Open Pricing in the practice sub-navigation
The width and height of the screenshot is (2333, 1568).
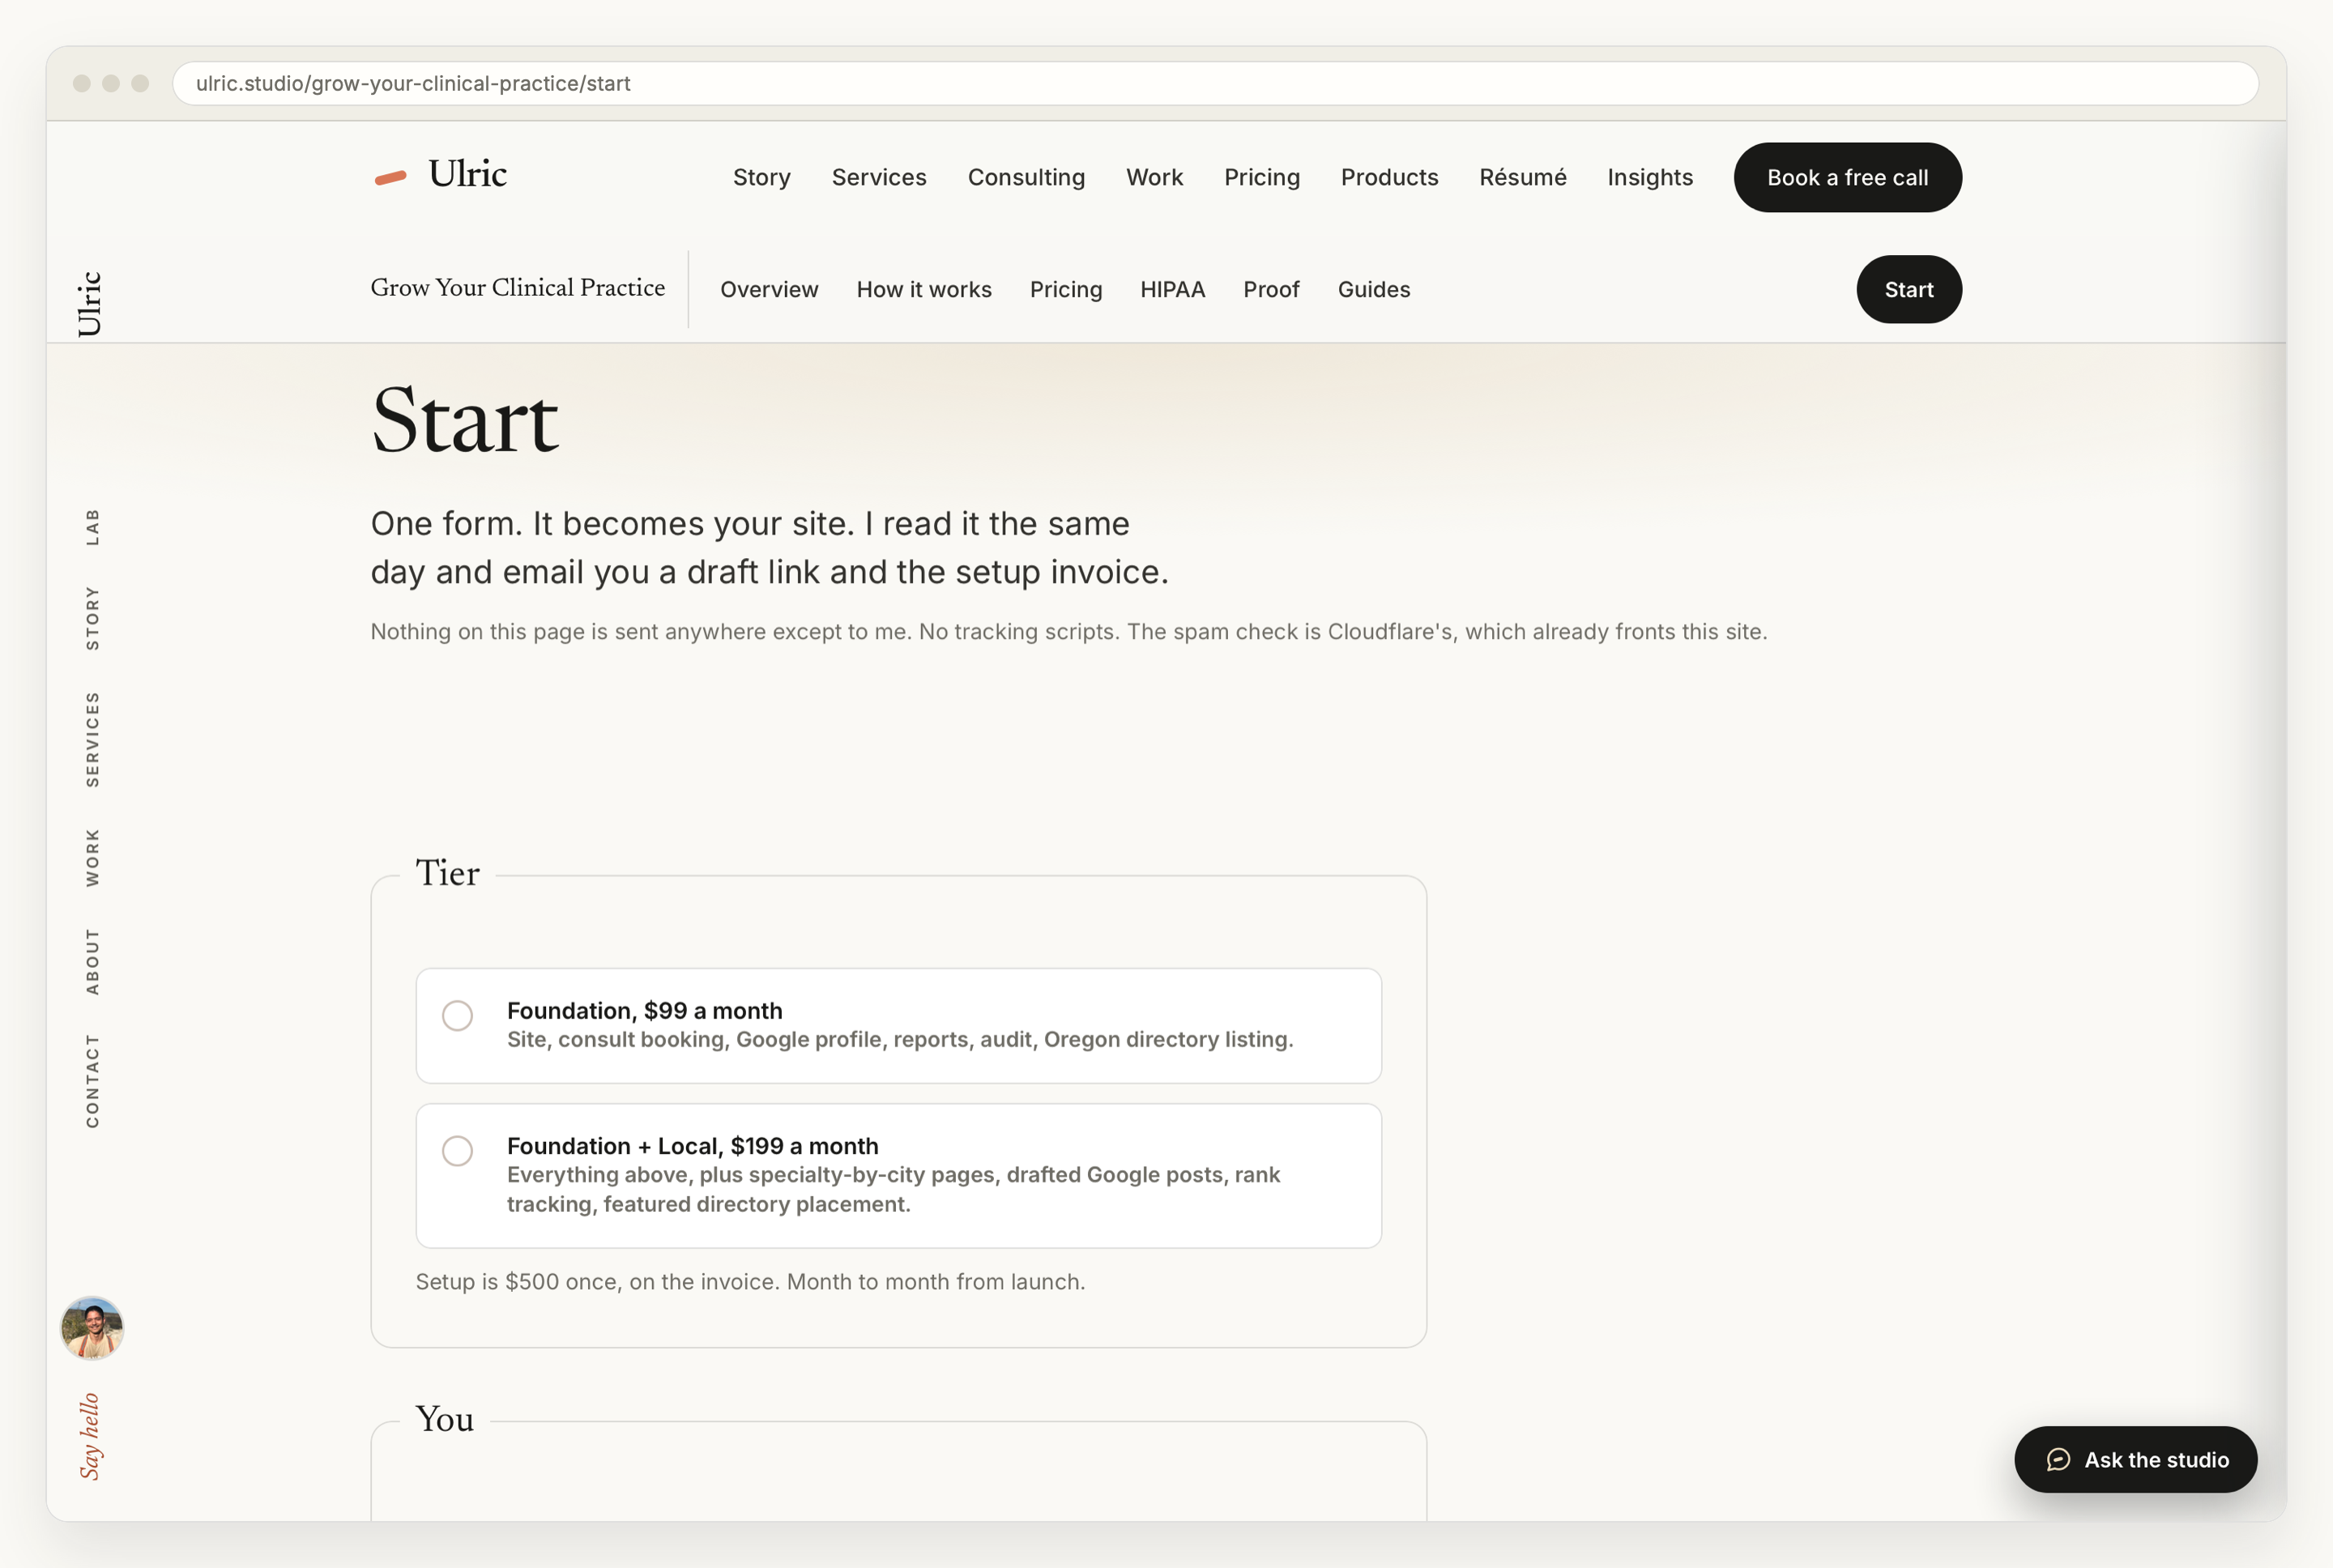(x=1066, y=289)
